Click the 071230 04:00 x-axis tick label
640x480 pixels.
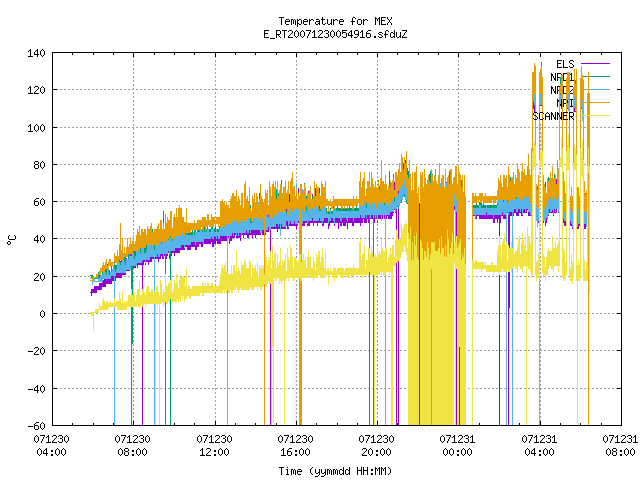(x=51, y=446)
